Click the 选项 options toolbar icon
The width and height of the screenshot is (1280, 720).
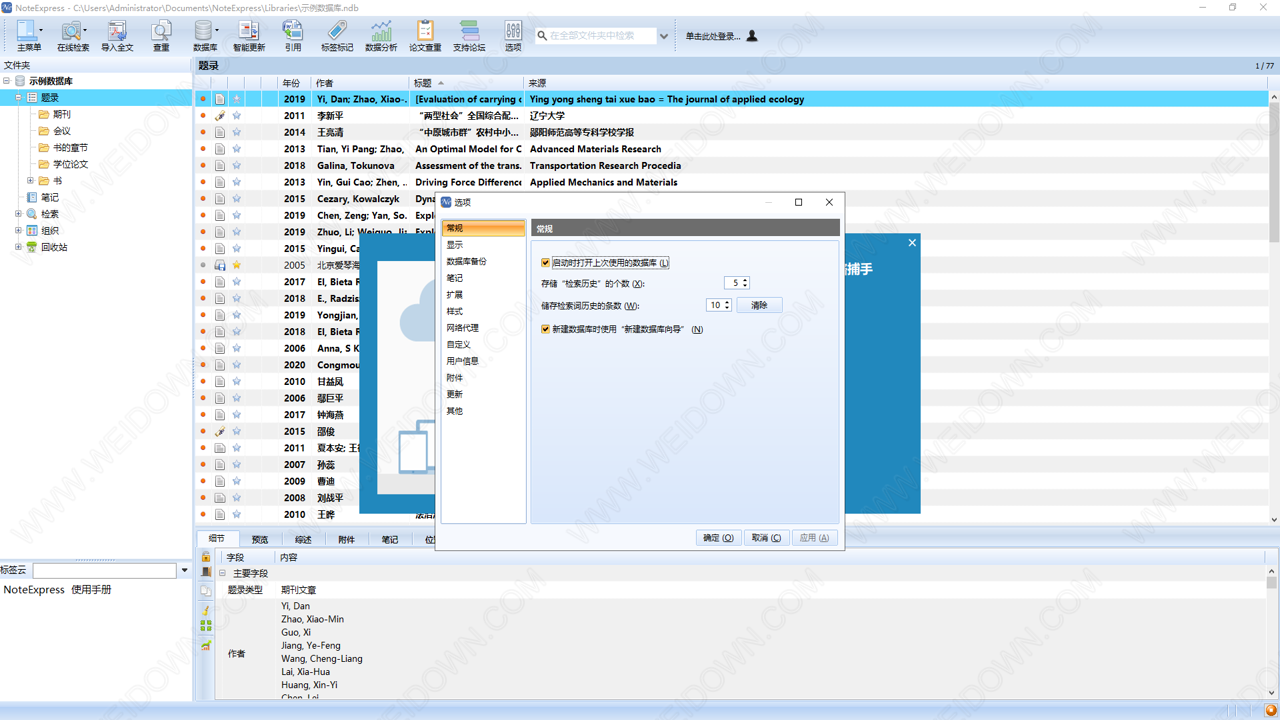[x=513, y=35]
